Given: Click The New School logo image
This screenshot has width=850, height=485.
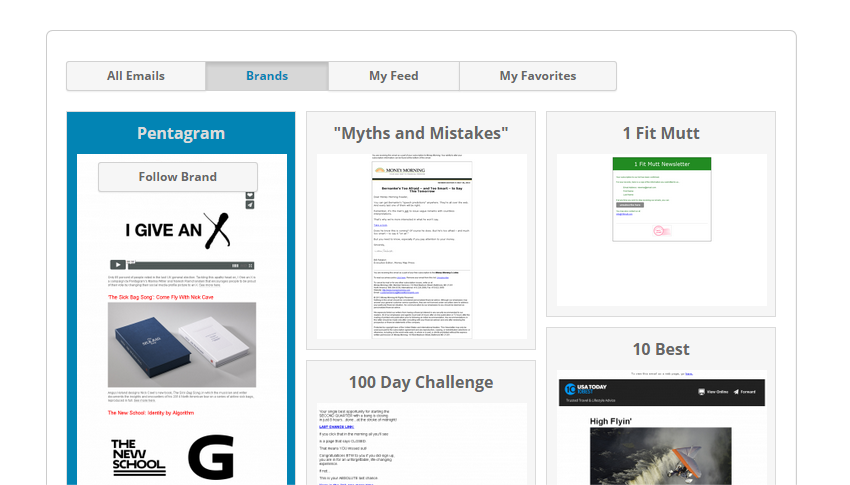Looking at the screenshot, I should [139, 457].
